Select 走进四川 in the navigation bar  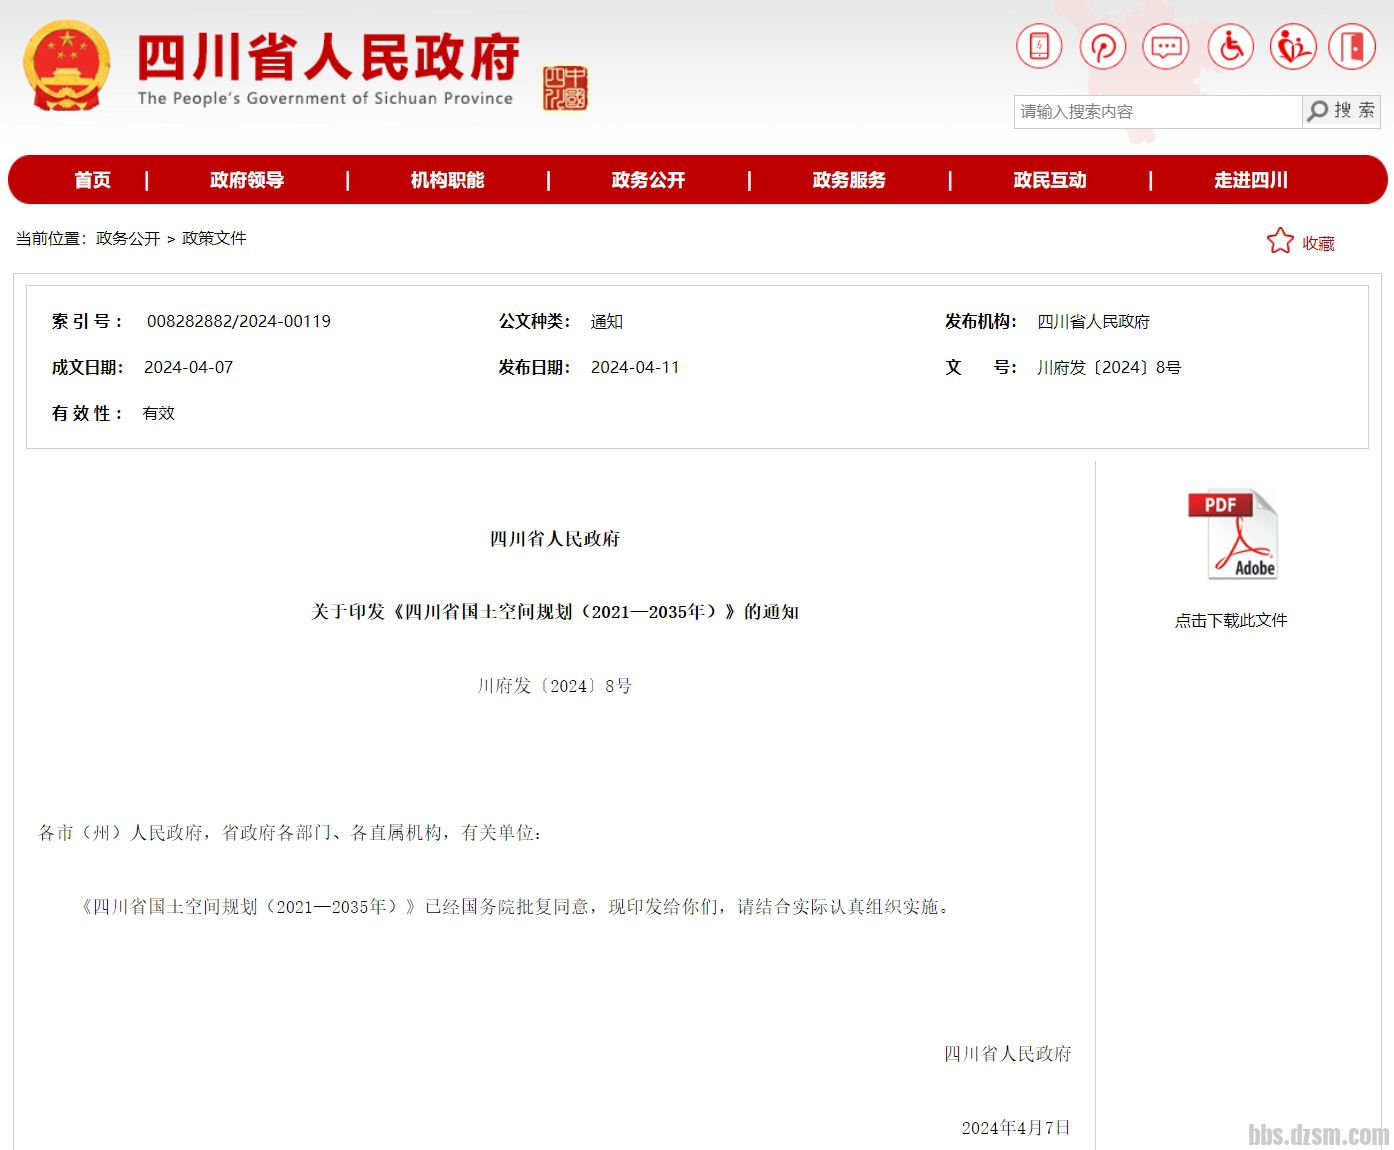(1251, 180)
